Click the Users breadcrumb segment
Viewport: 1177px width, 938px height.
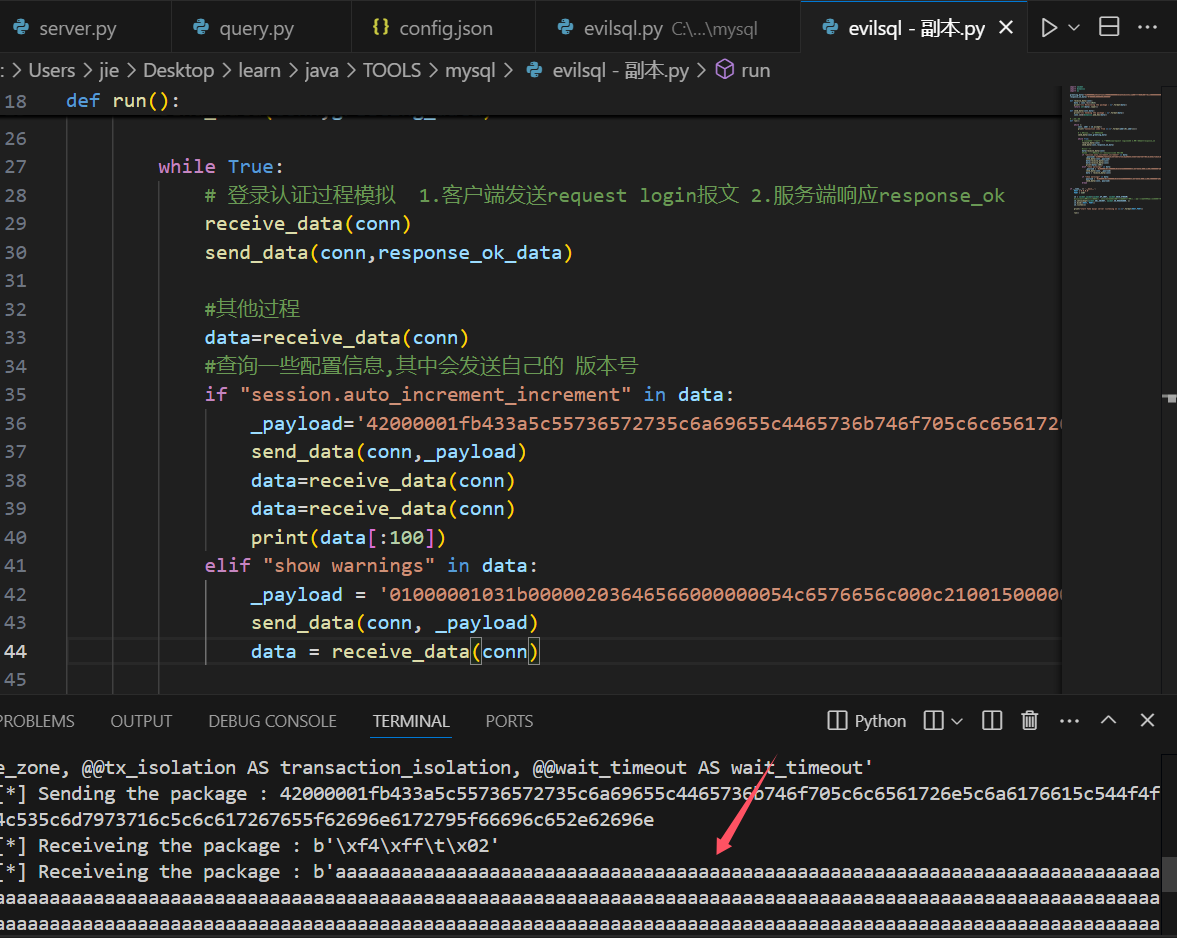point(52,71)
